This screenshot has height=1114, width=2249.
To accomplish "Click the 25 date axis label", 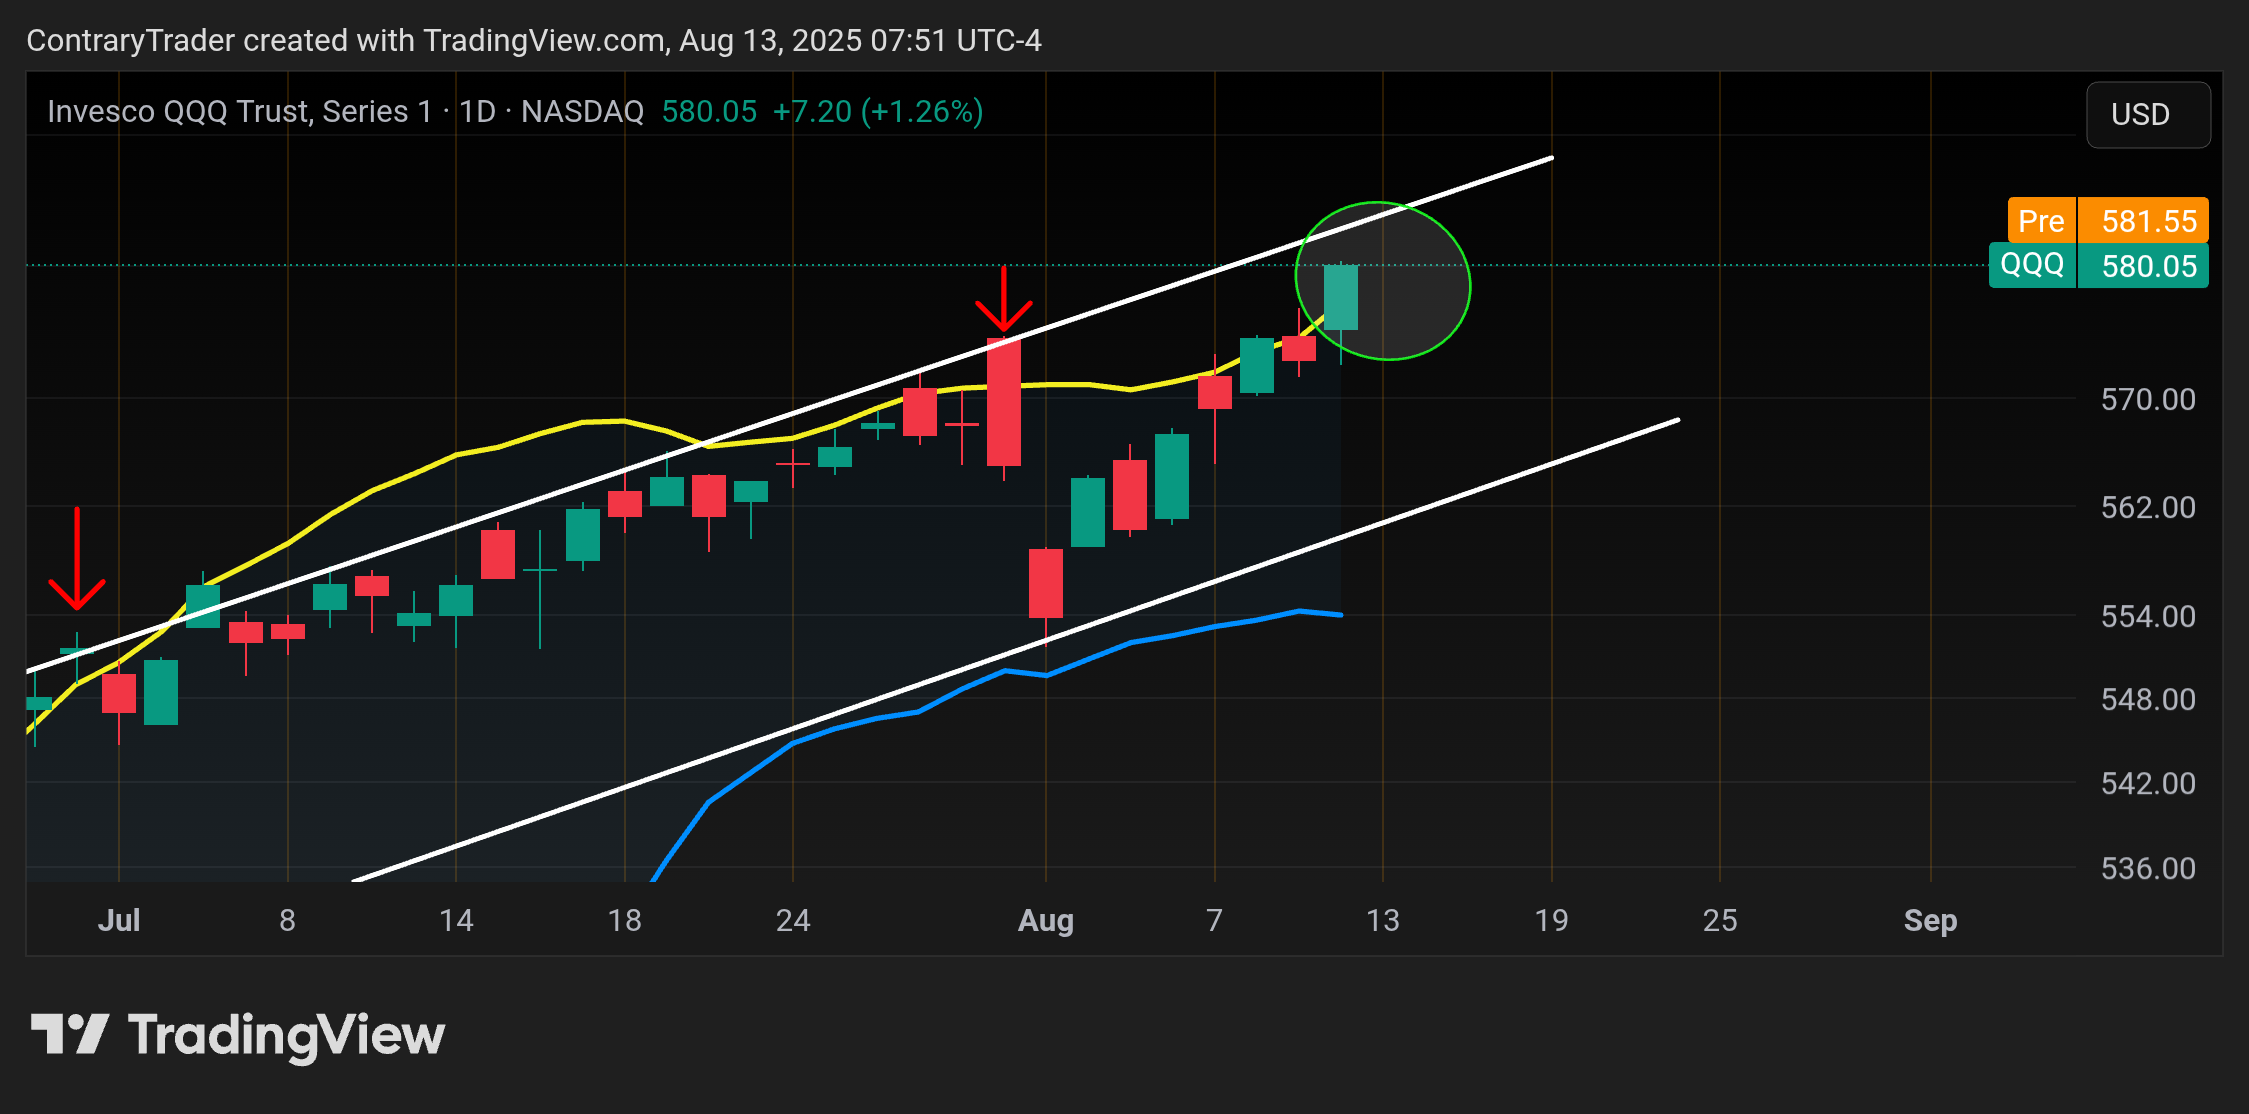I will pyautogui.click(x=1720, y=920).
